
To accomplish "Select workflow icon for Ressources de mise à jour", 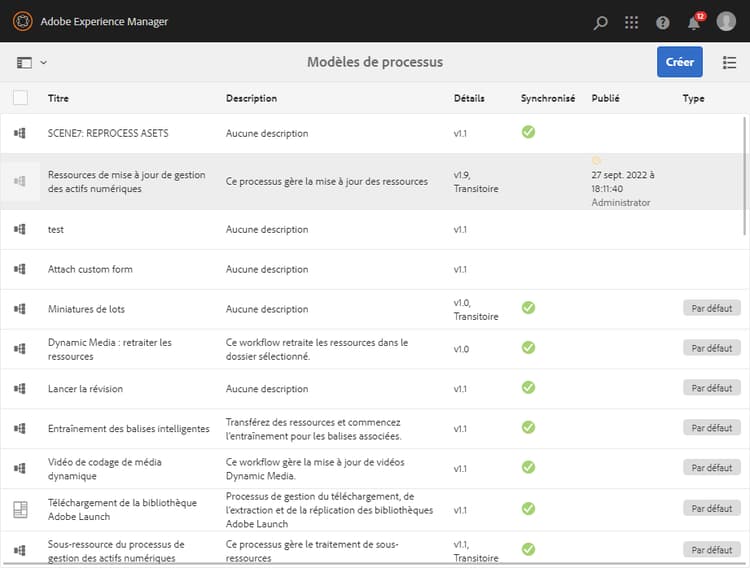I will point(20,181).
